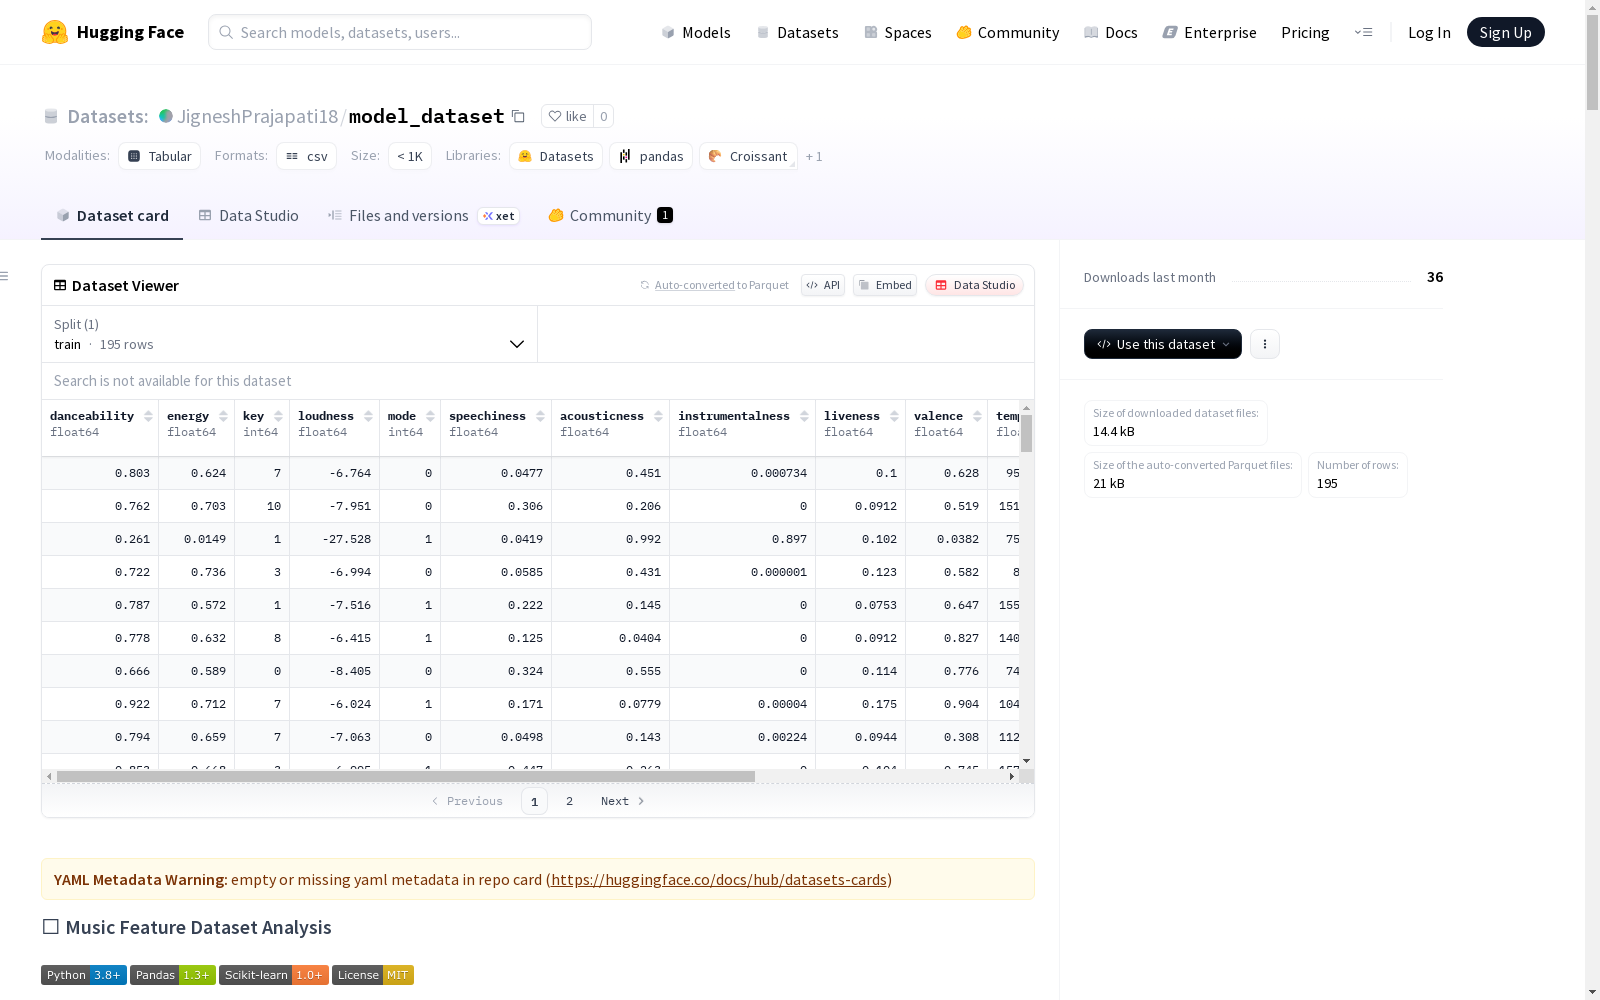The image size is (1600, 1000).
Task: Click the JigneshPrajapati18 avatar icon
Action: 166,116
